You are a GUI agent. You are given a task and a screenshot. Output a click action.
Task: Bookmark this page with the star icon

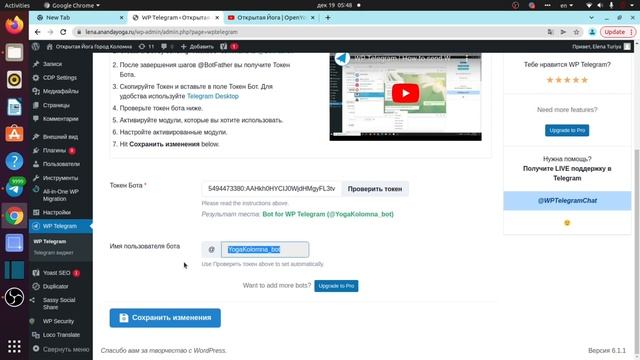(576, 32)
